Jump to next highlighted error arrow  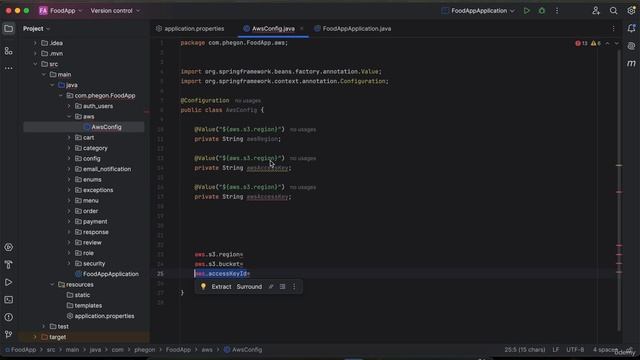[616, 43]
